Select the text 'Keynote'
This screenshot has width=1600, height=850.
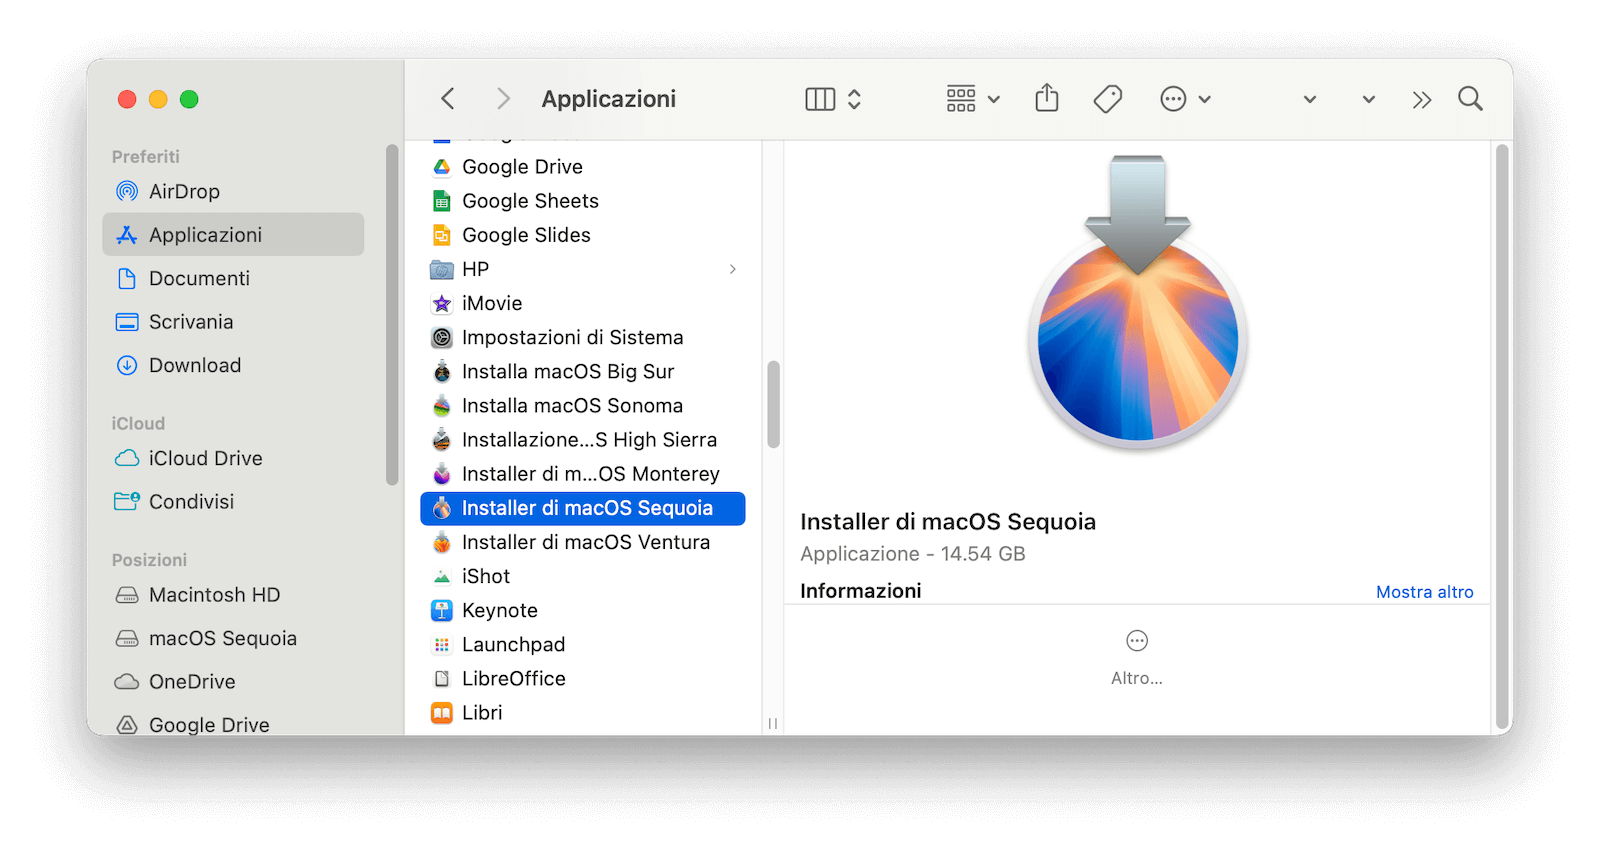(x=500, y=610)
